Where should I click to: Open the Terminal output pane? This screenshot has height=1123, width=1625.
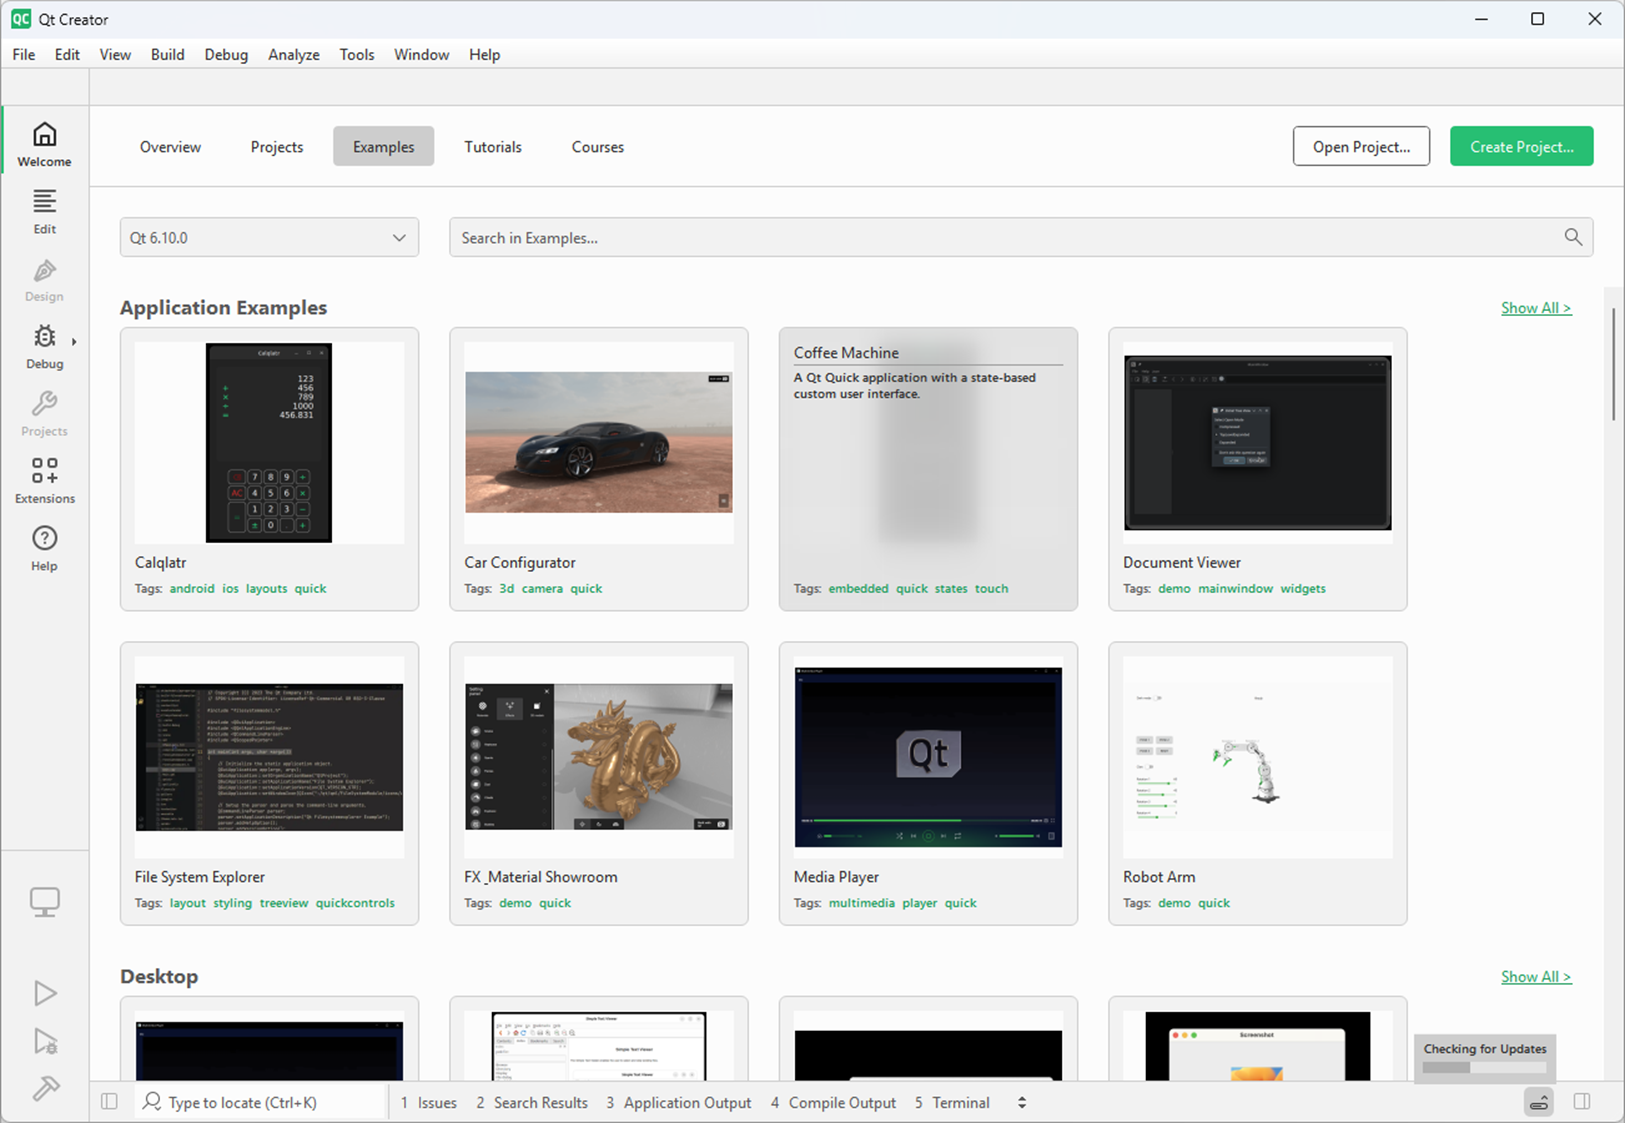(952, 1102)
